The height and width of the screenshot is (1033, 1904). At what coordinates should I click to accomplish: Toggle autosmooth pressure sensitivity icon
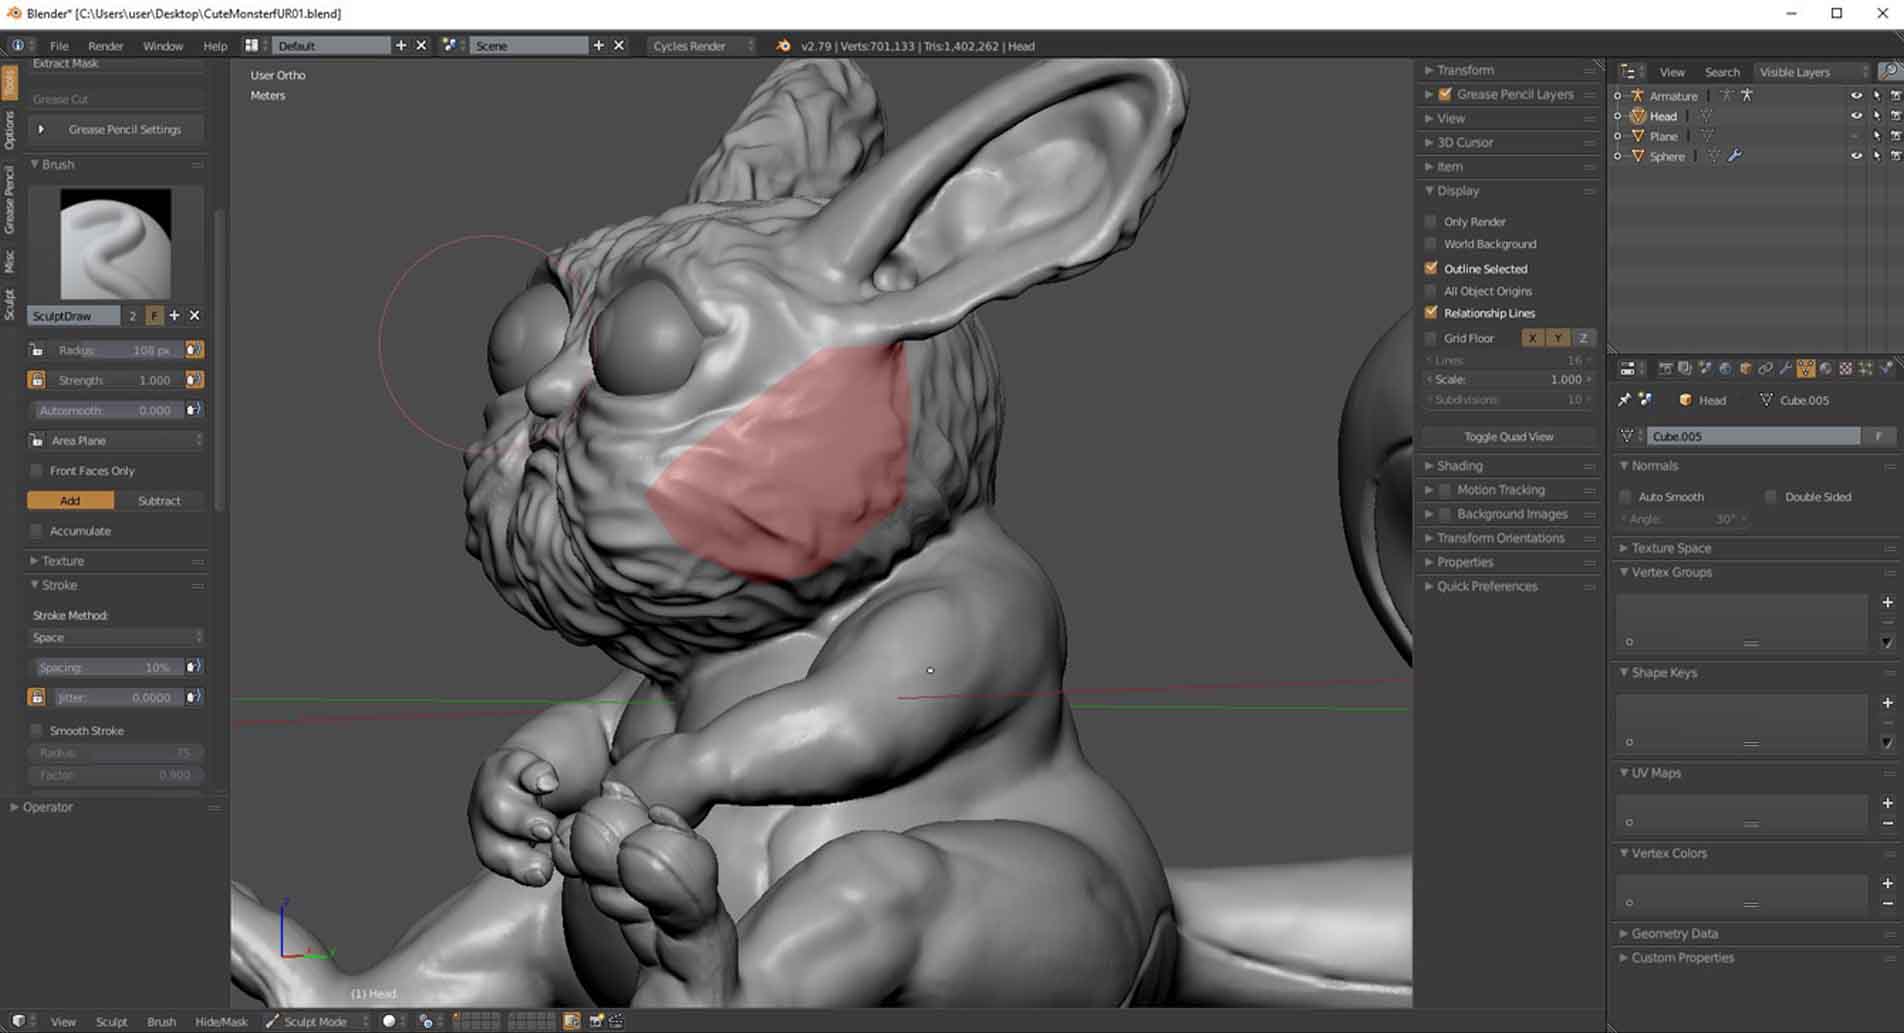click(x=194, y=409)
